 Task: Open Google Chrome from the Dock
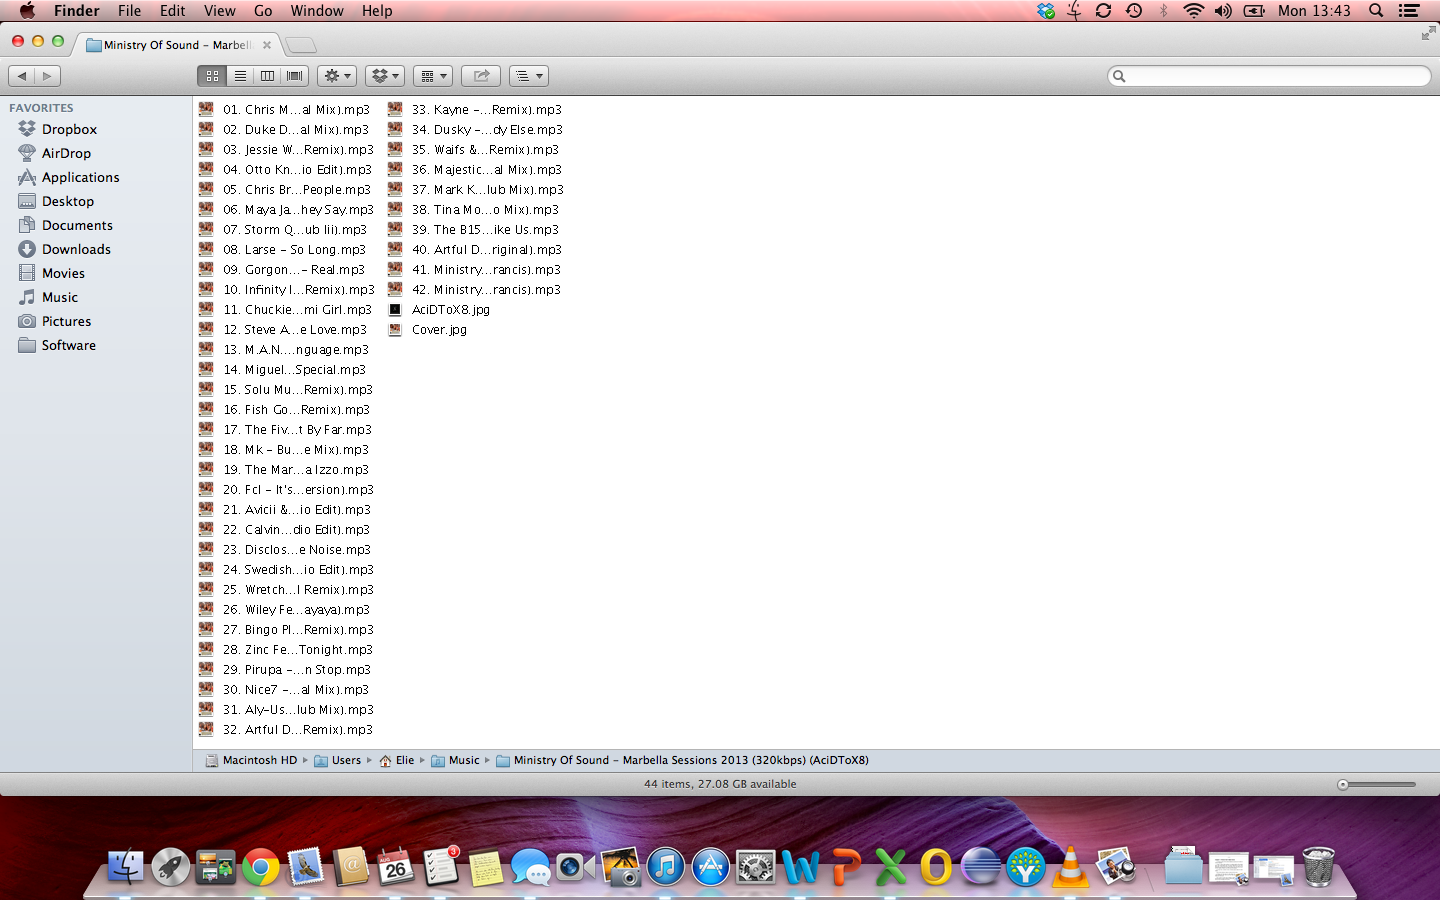coord(260,867)
